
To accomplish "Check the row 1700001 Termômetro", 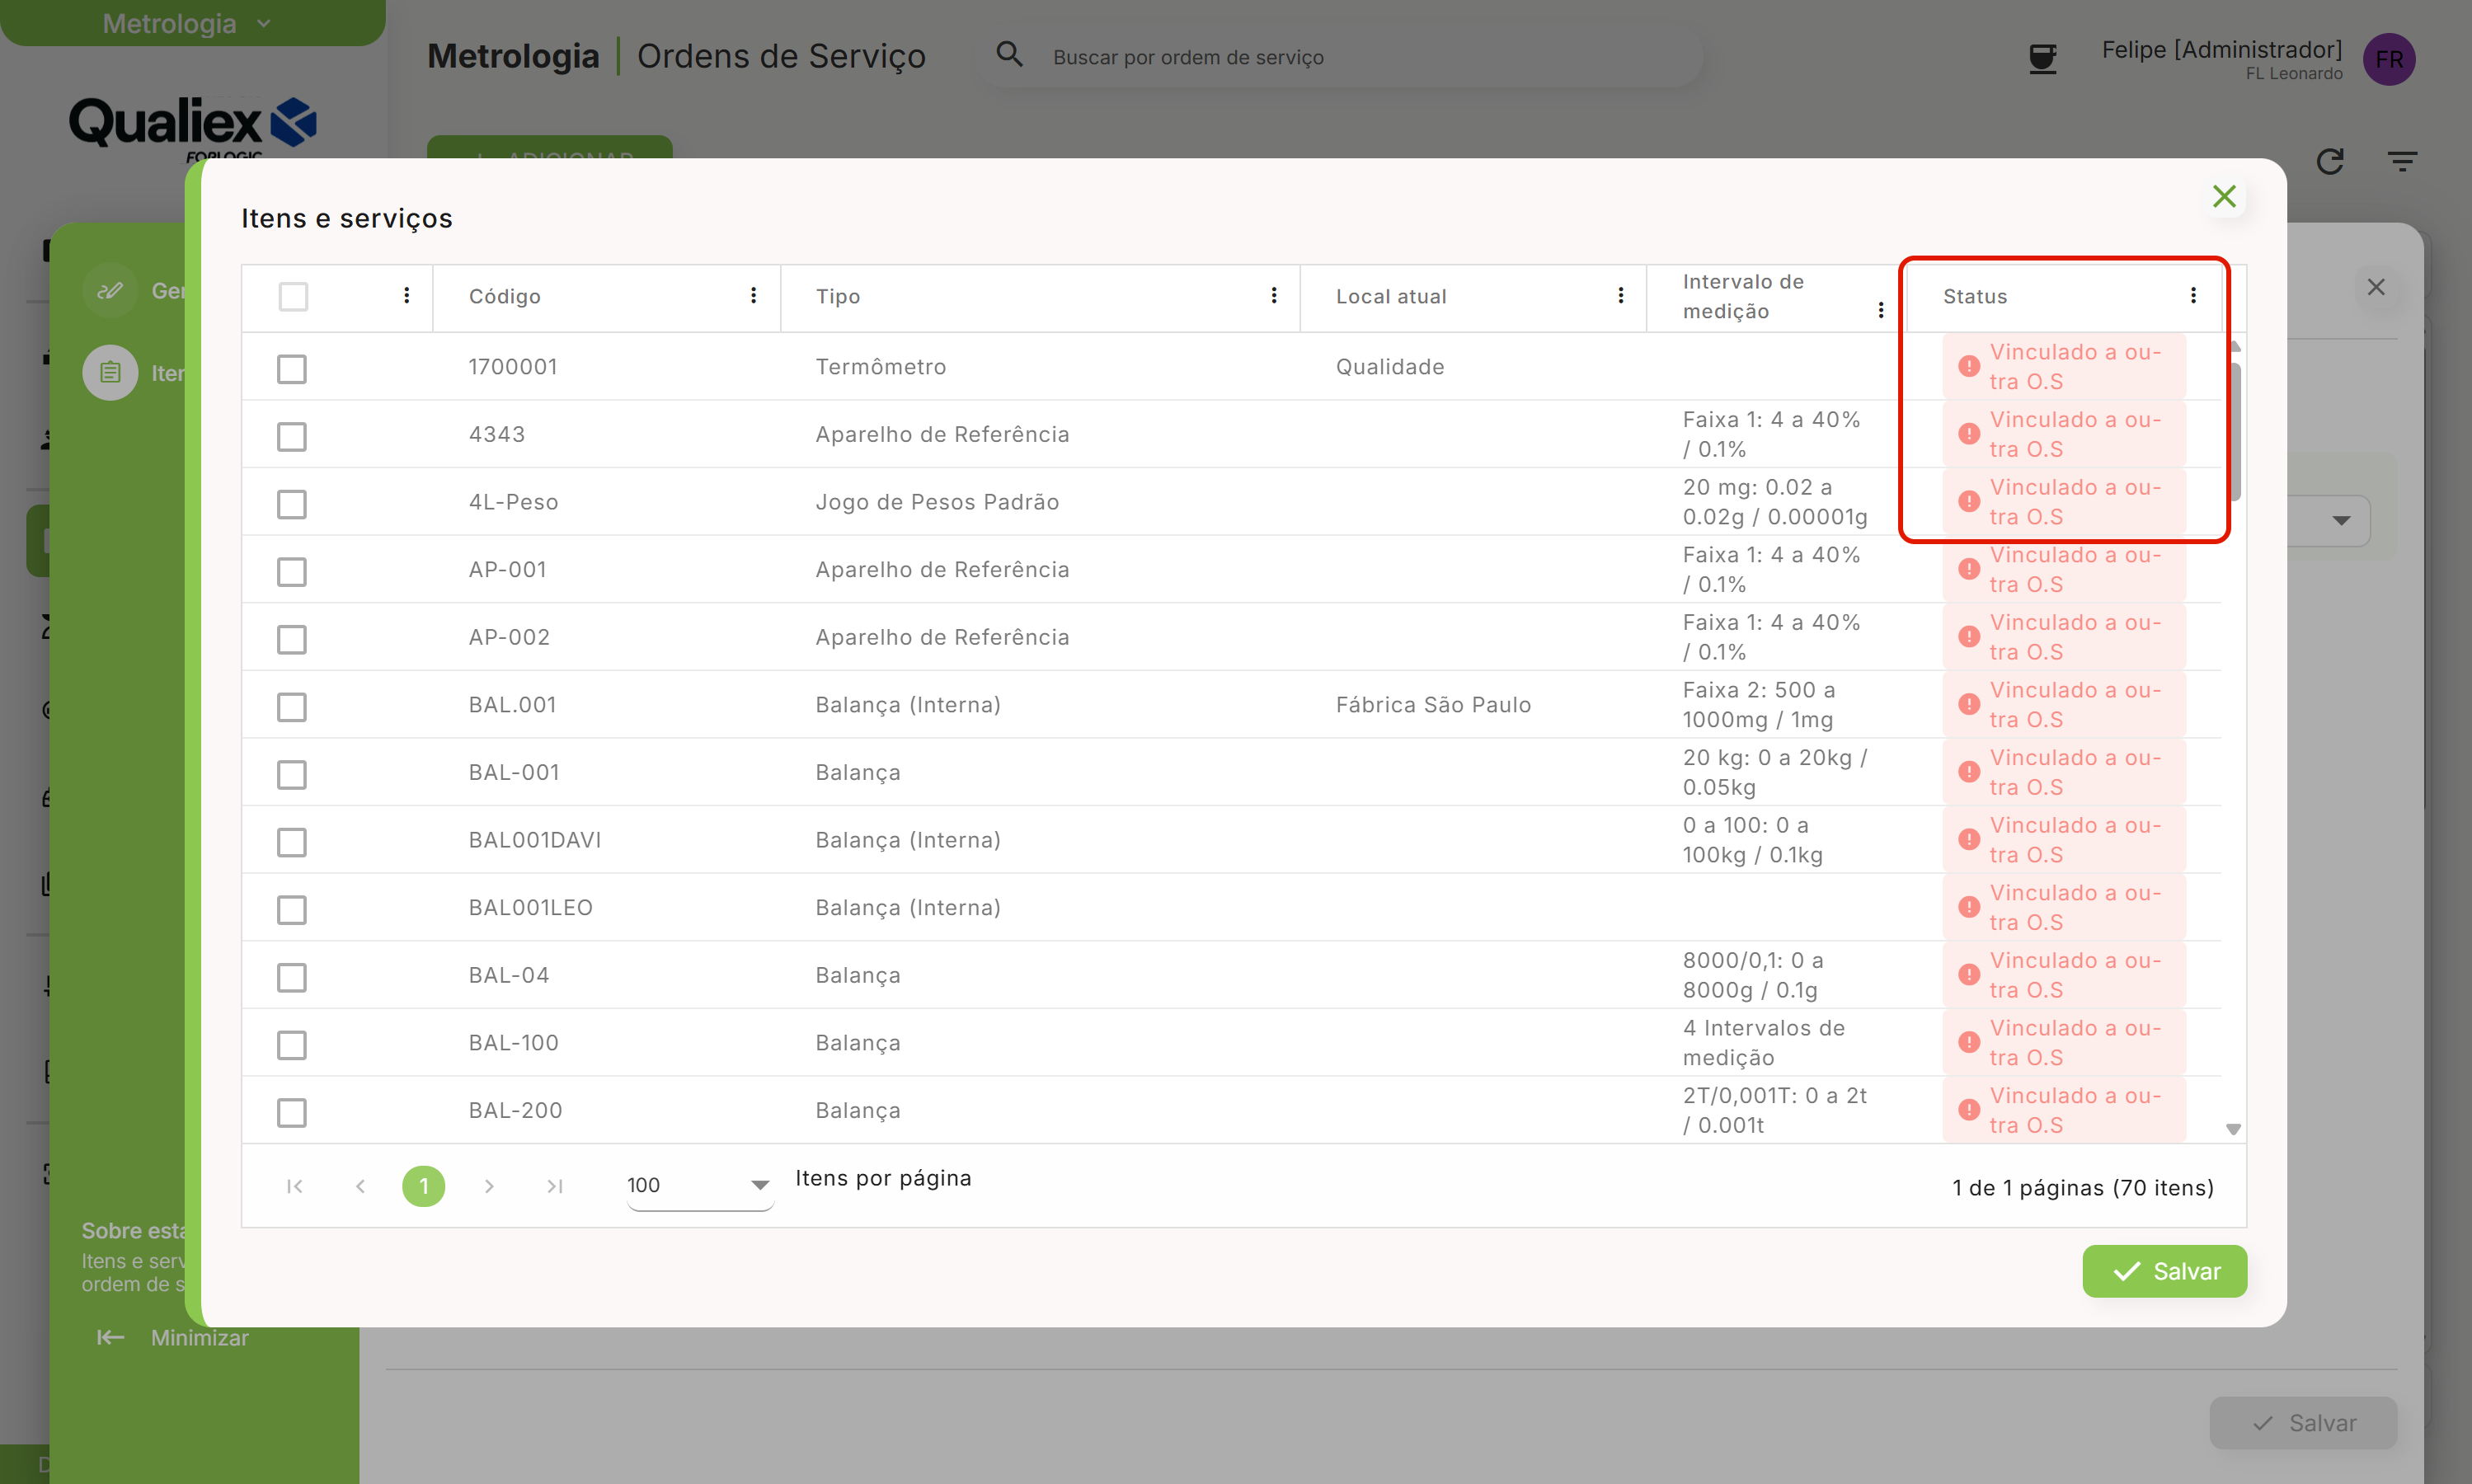I will [x=292, y=369].
